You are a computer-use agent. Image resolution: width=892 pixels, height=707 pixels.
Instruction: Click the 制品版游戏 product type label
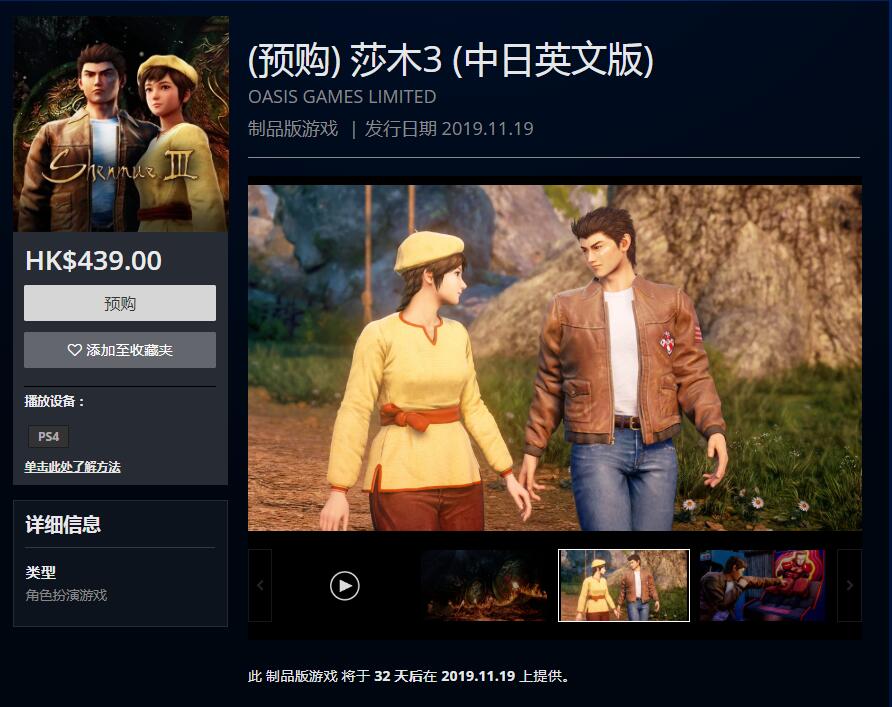293,129
